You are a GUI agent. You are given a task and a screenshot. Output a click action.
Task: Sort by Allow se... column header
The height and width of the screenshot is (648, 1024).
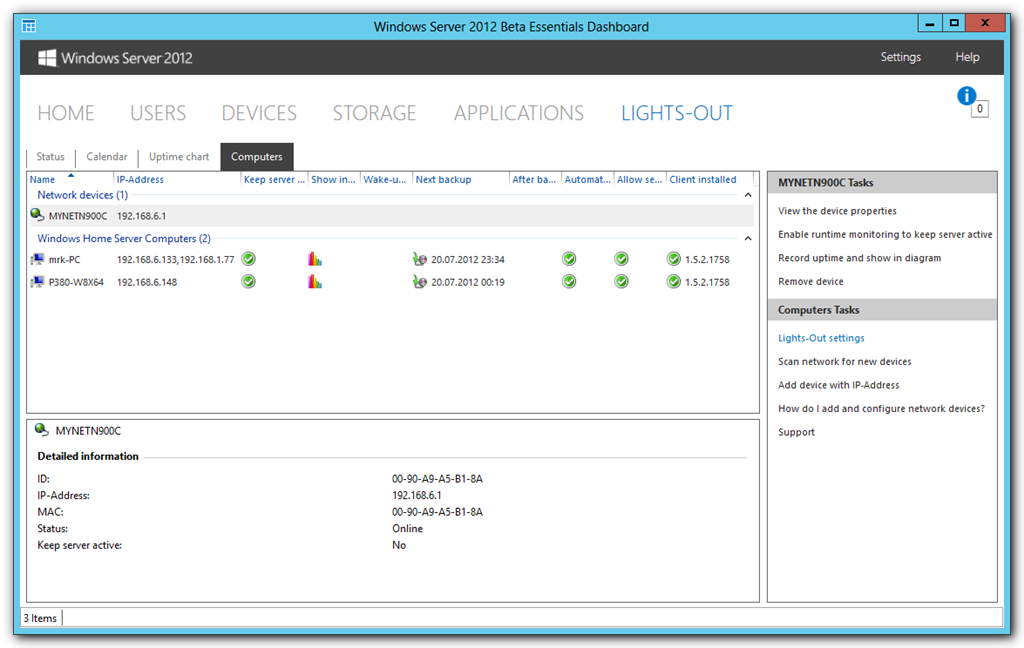pos(639,180)
